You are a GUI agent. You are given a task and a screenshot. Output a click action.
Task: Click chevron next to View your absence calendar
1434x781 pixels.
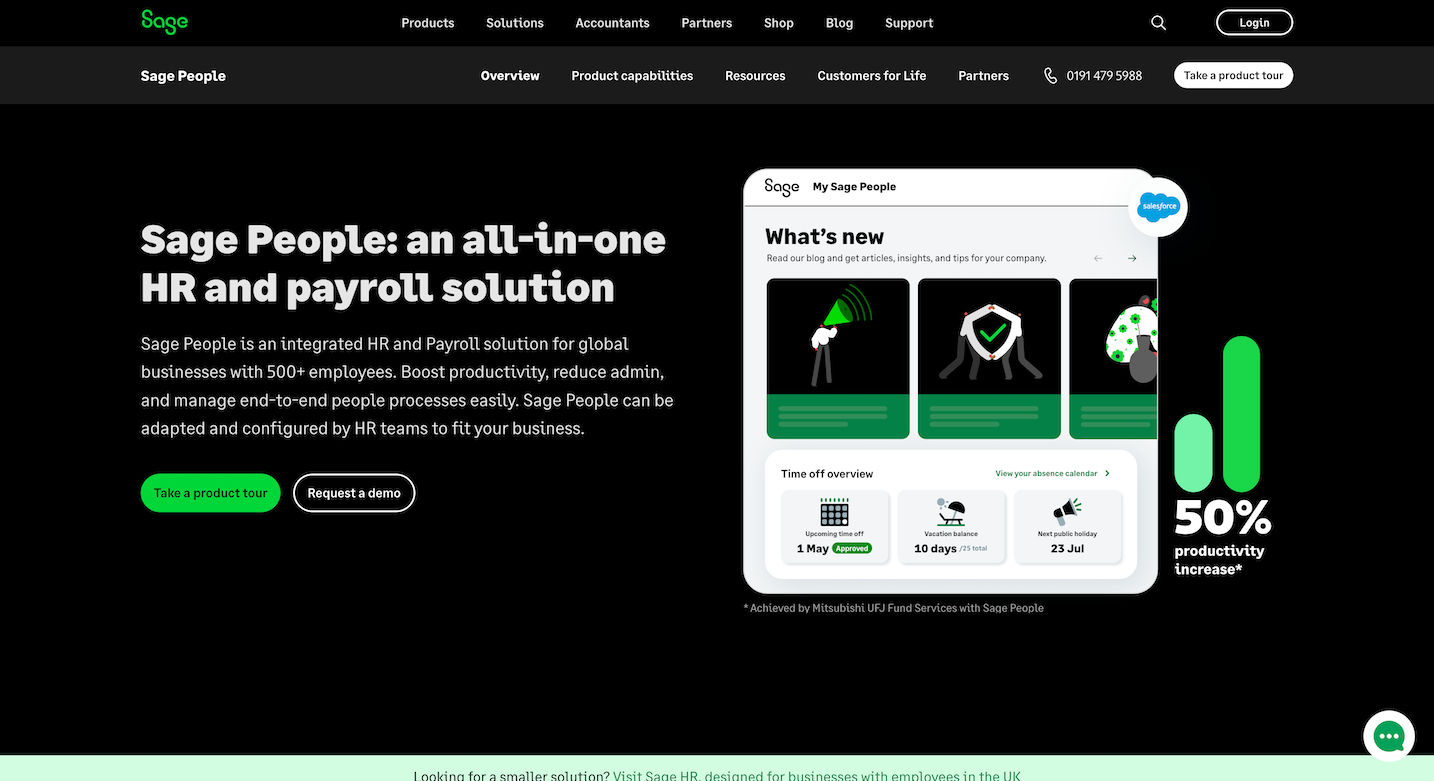coord(1107,474)
